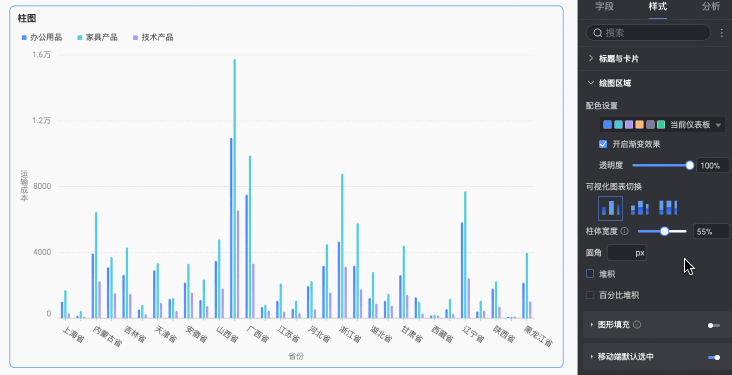Click the 山西省 axis label
The height and width of the screenshot is (375, 732).
pos(227,335)
